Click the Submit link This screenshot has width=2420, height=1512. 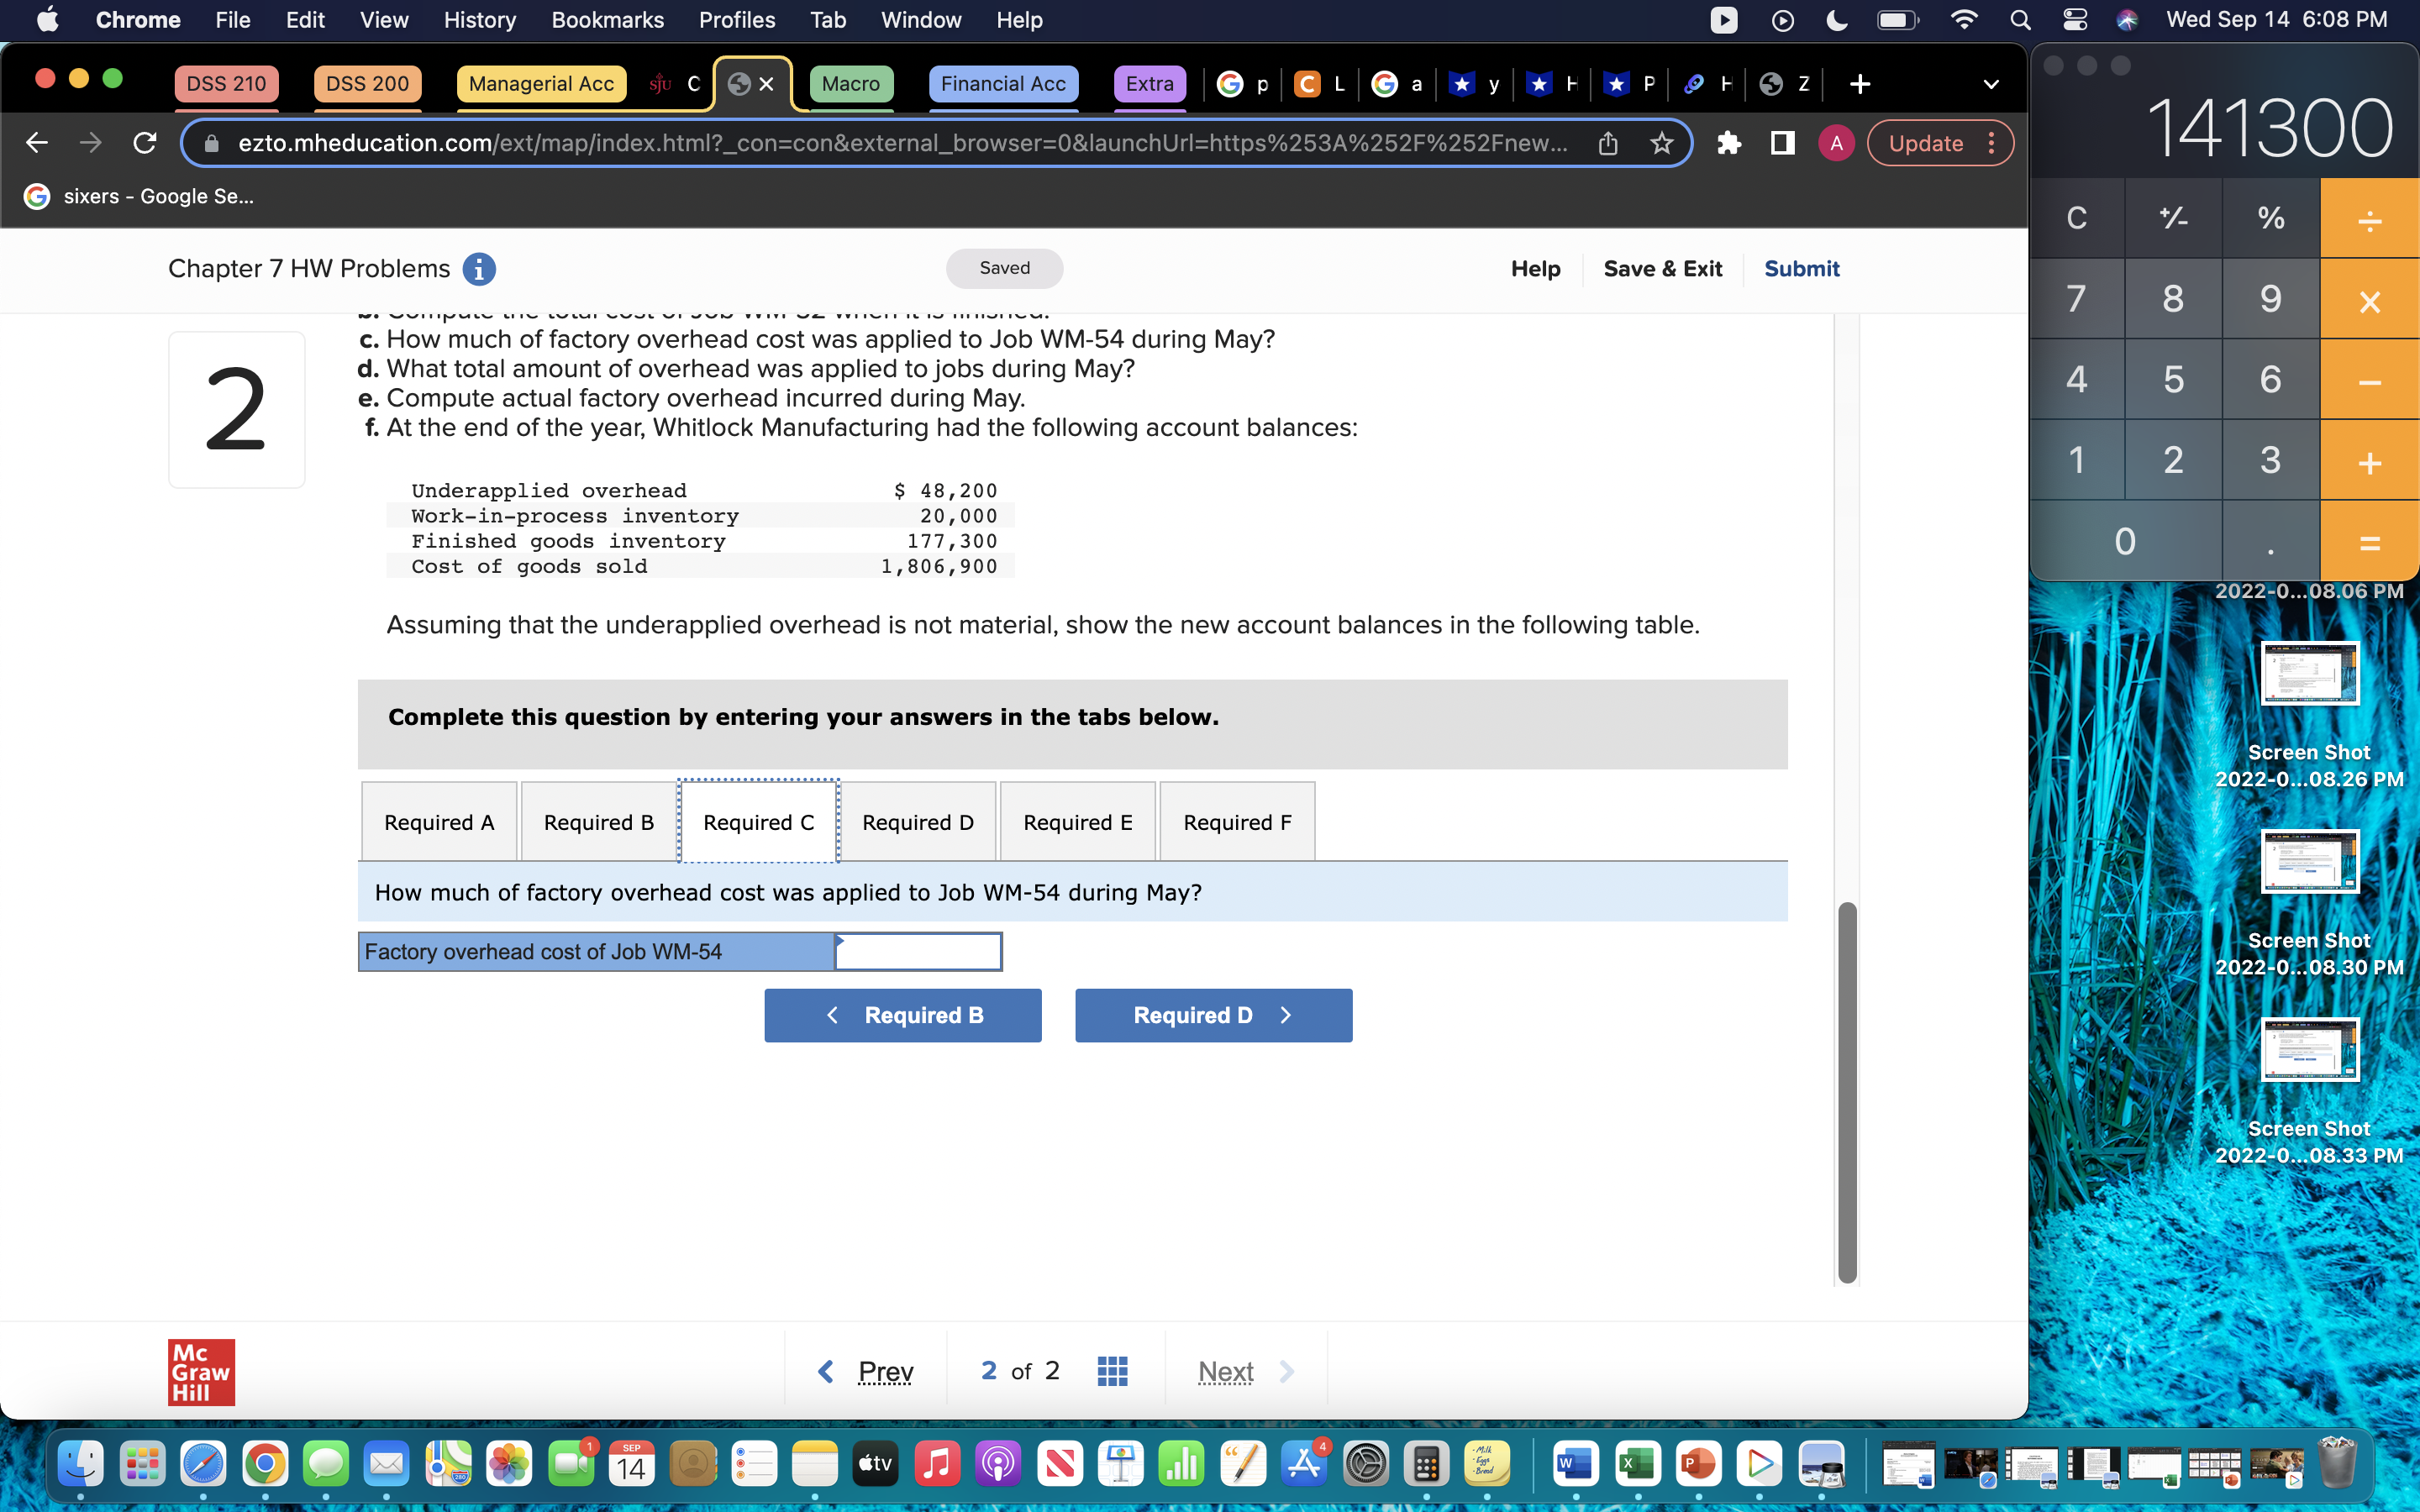point(1801,268)
